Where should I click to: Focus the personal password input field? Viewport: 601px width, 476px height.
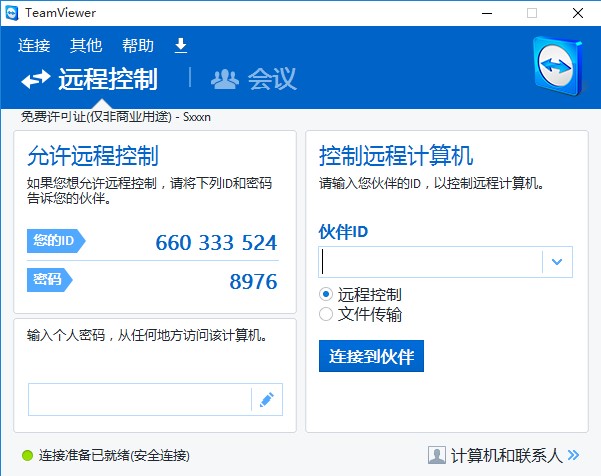pyautogui.click(x=140, y=399)
